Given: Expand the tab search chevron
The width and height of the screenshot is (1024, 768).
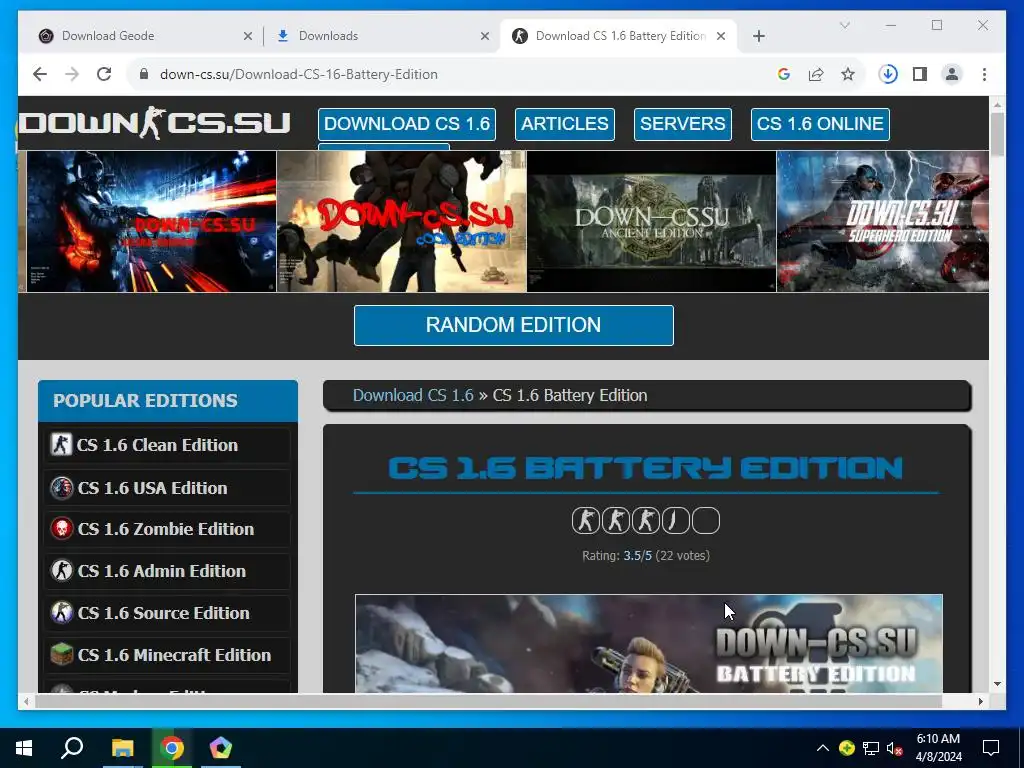Looking at the screenshot, I should click(844, 25).
